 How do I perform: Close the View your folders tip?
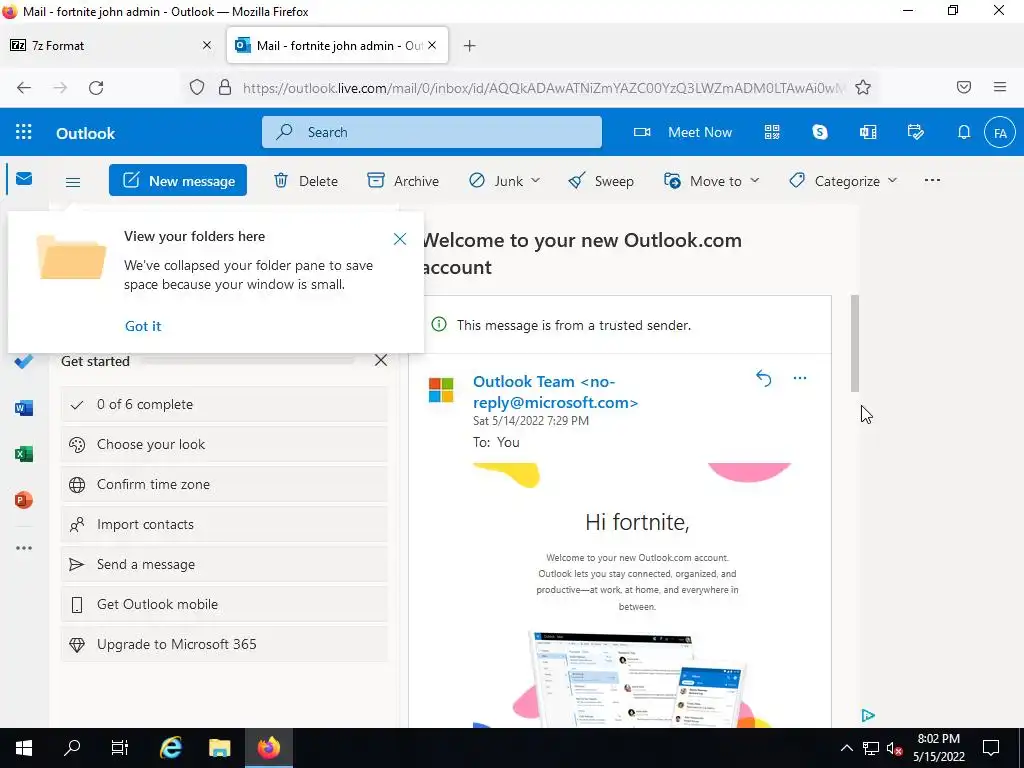[x=400, y=239]
